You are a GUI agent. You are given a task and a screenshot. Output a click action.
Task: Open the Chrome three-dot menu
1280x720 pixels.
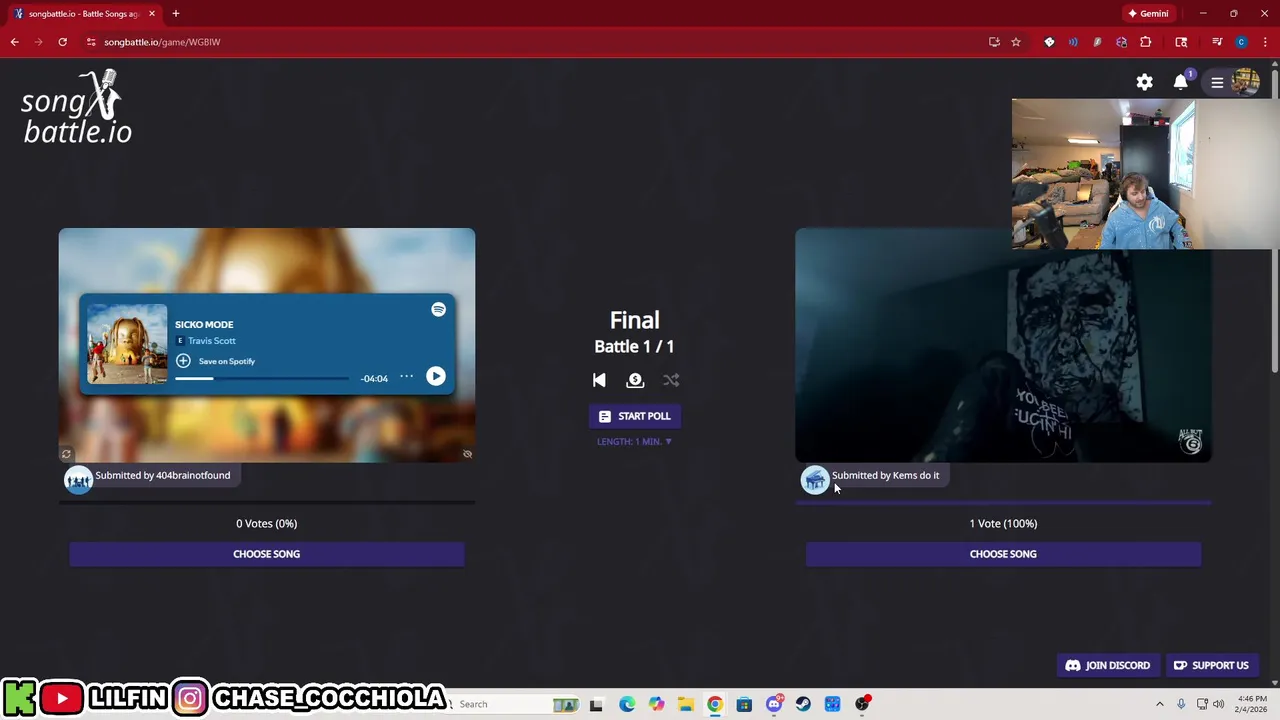pyautogui.click(x=1265, y=42)
